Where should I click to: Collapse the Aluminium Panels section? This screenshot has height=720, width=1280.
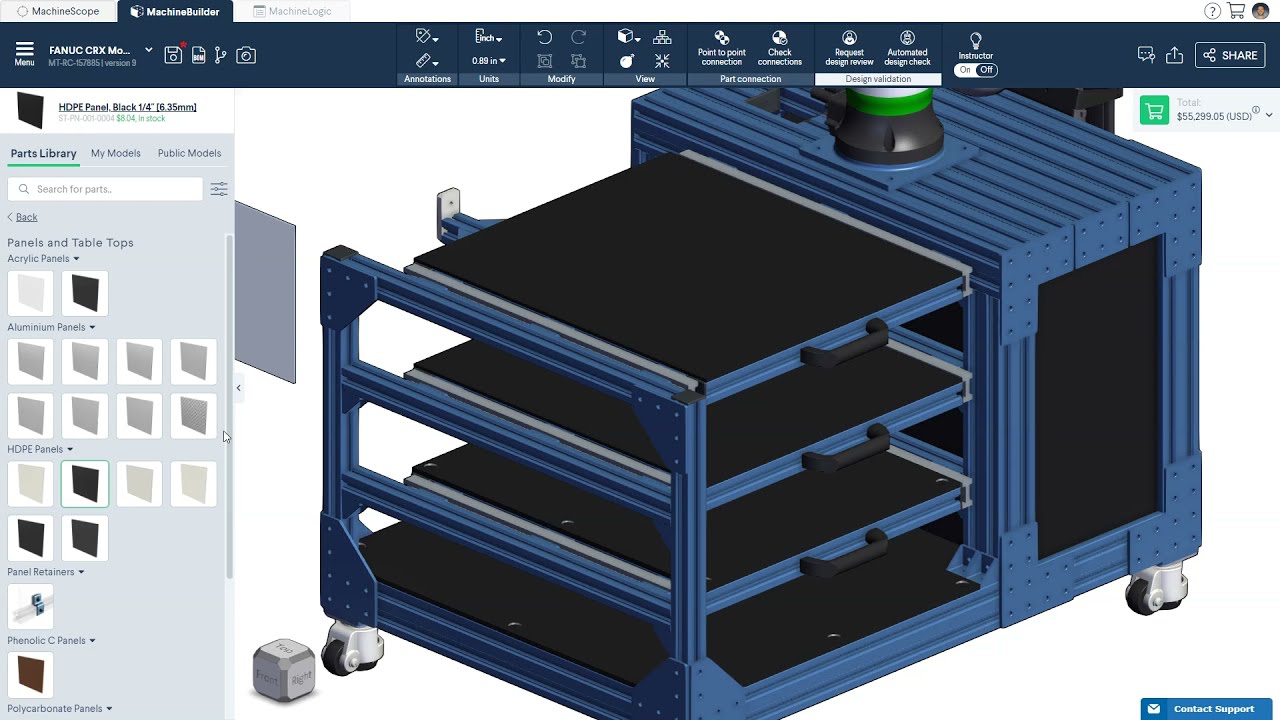click(x=92, y=327)
